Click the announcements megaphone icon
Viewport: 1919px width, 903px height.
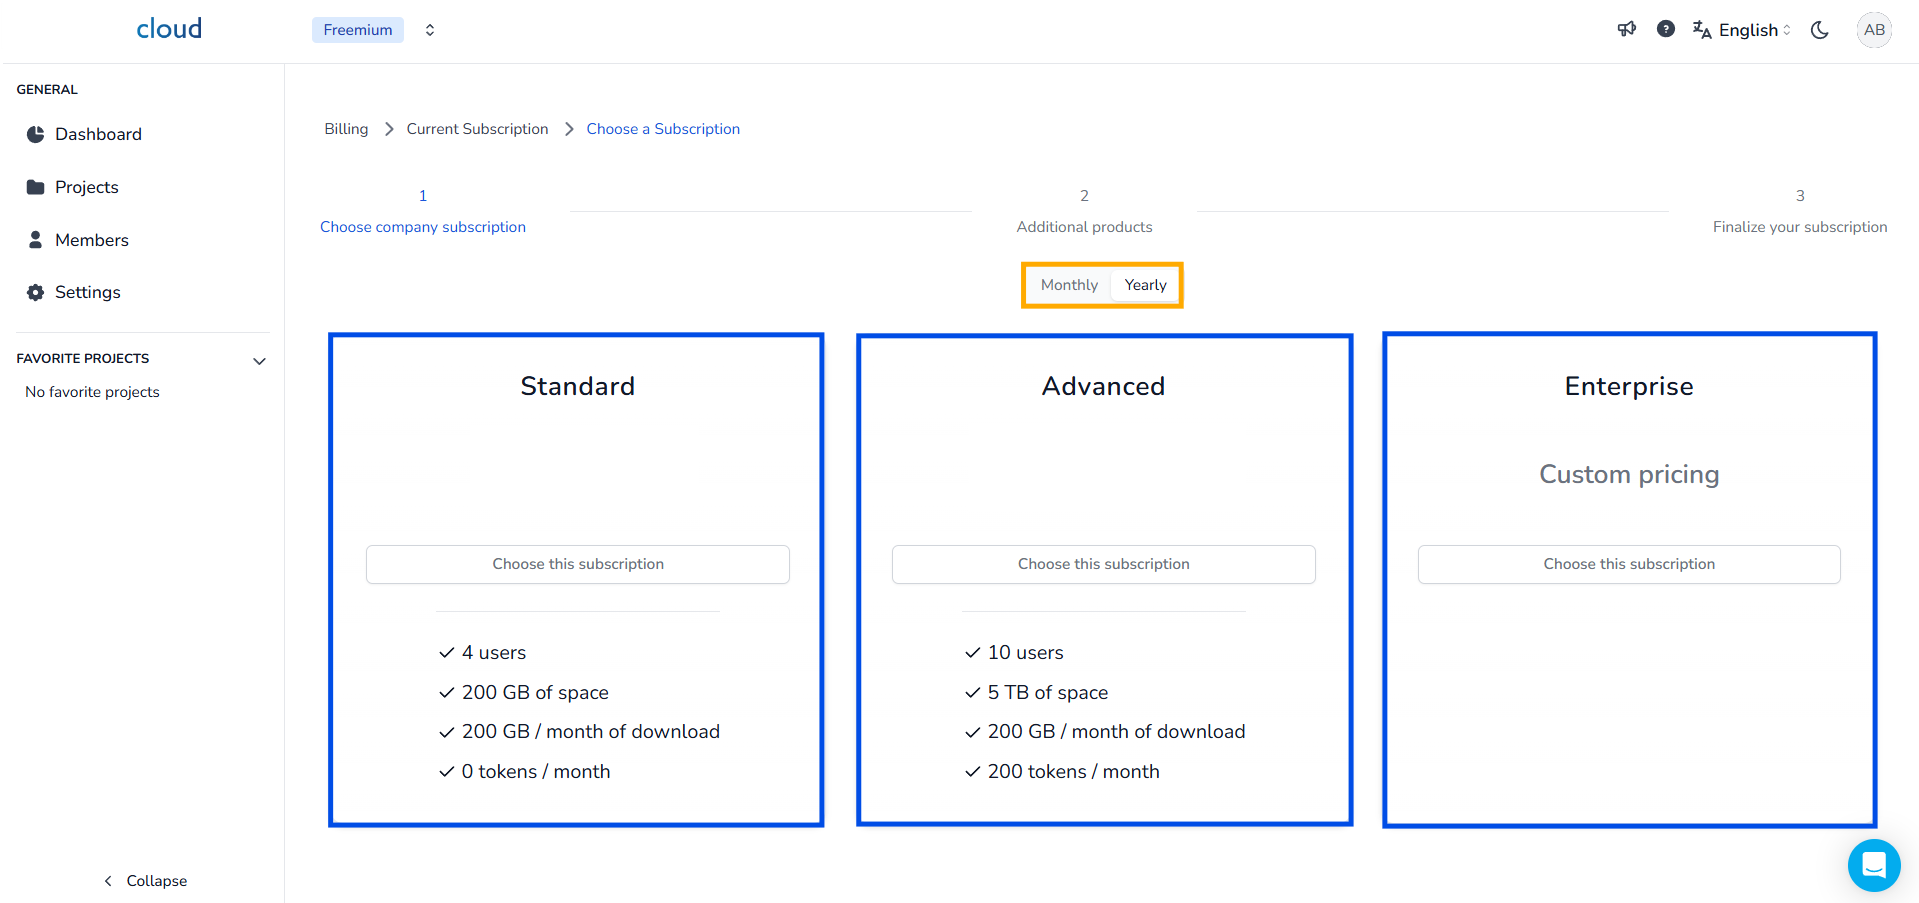[x=1627, y=29]
